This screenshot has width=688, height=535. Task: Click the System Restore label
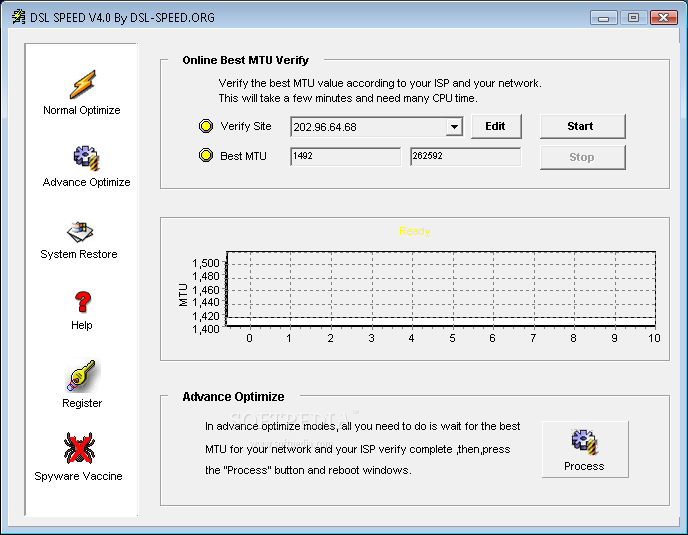[79, 254]
